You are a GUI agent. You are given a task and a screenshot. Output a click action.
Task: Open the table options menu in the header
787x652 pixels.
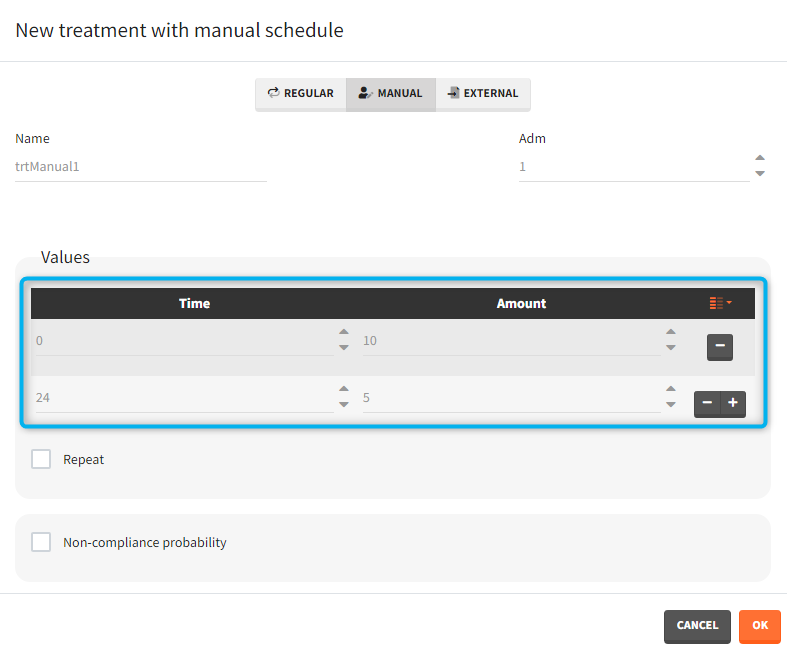[720, 303]
